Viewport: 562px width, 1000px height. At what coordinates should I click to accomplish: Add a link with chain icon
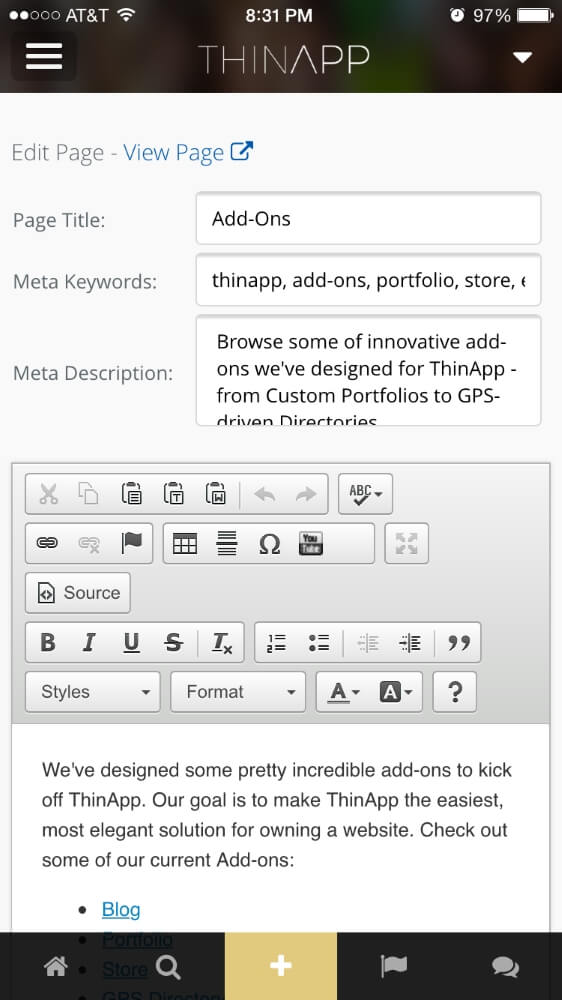pos(47,543)
